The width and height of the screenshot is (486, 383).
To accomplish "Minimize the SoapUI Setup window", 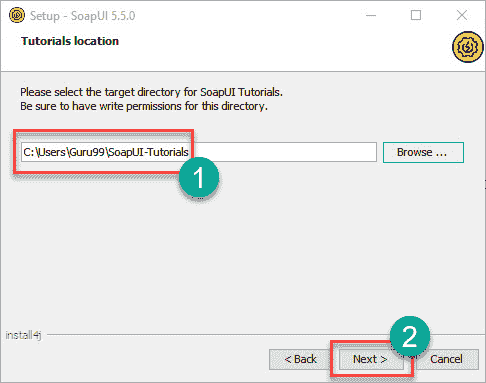I will tap(371, 15).
